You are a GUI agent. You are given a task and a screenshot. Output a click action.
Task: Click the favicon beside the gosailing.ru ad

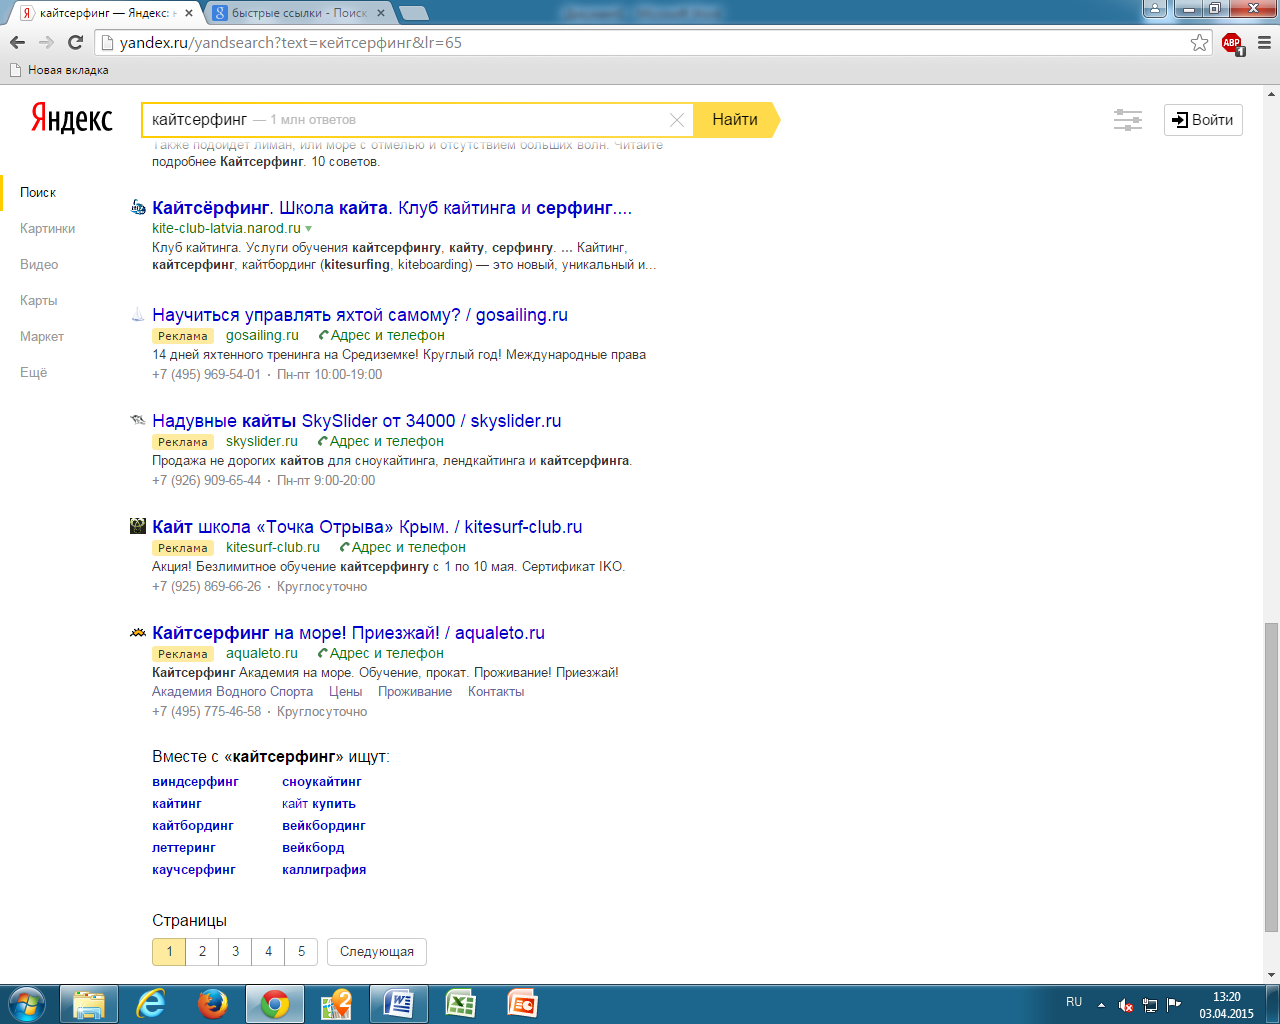[x=139, y=314]
